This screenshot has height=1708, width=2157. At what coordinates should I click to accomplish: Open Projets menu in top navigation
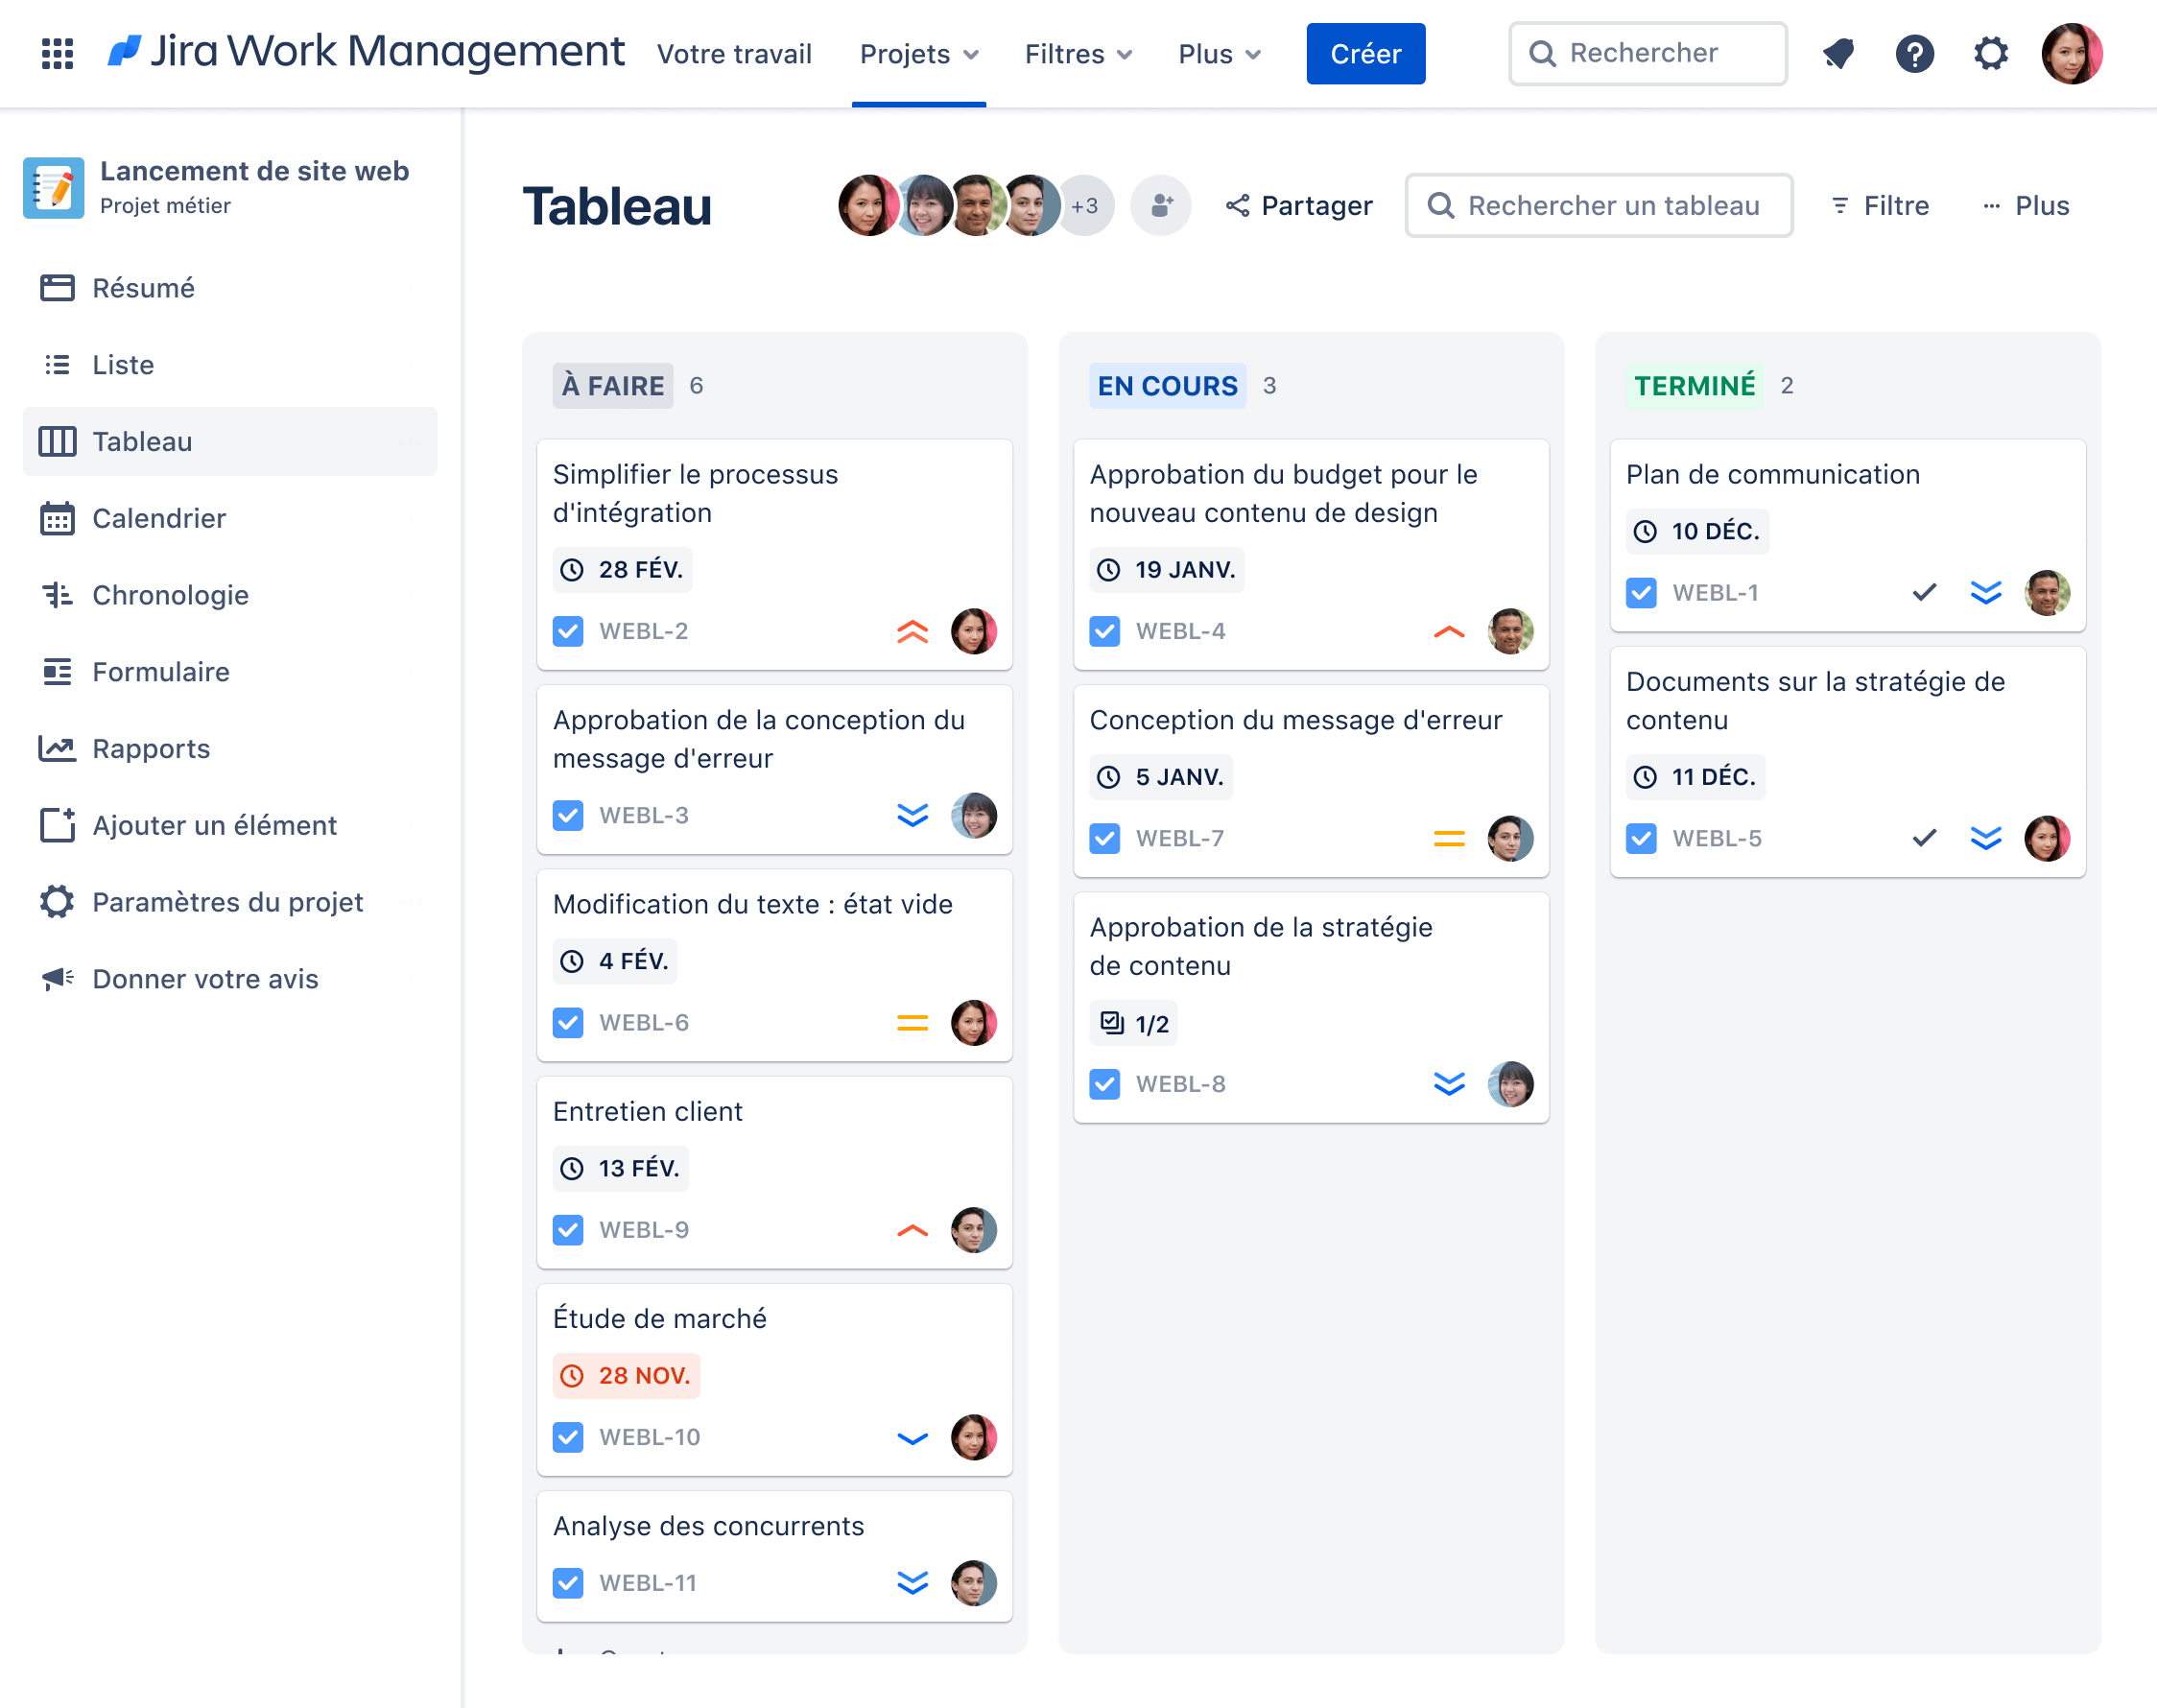tap(919, 53)
